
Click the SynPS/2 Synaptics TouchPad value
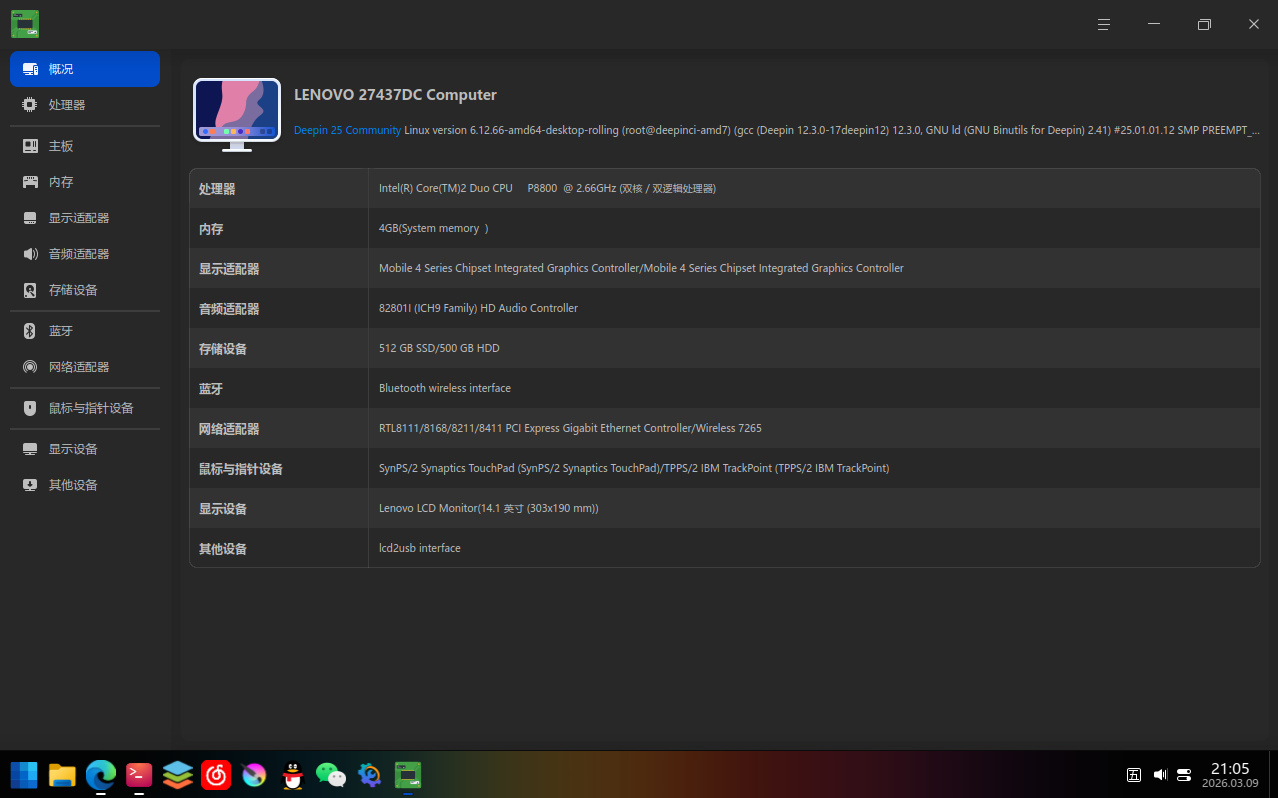click(x=634, y=468)
